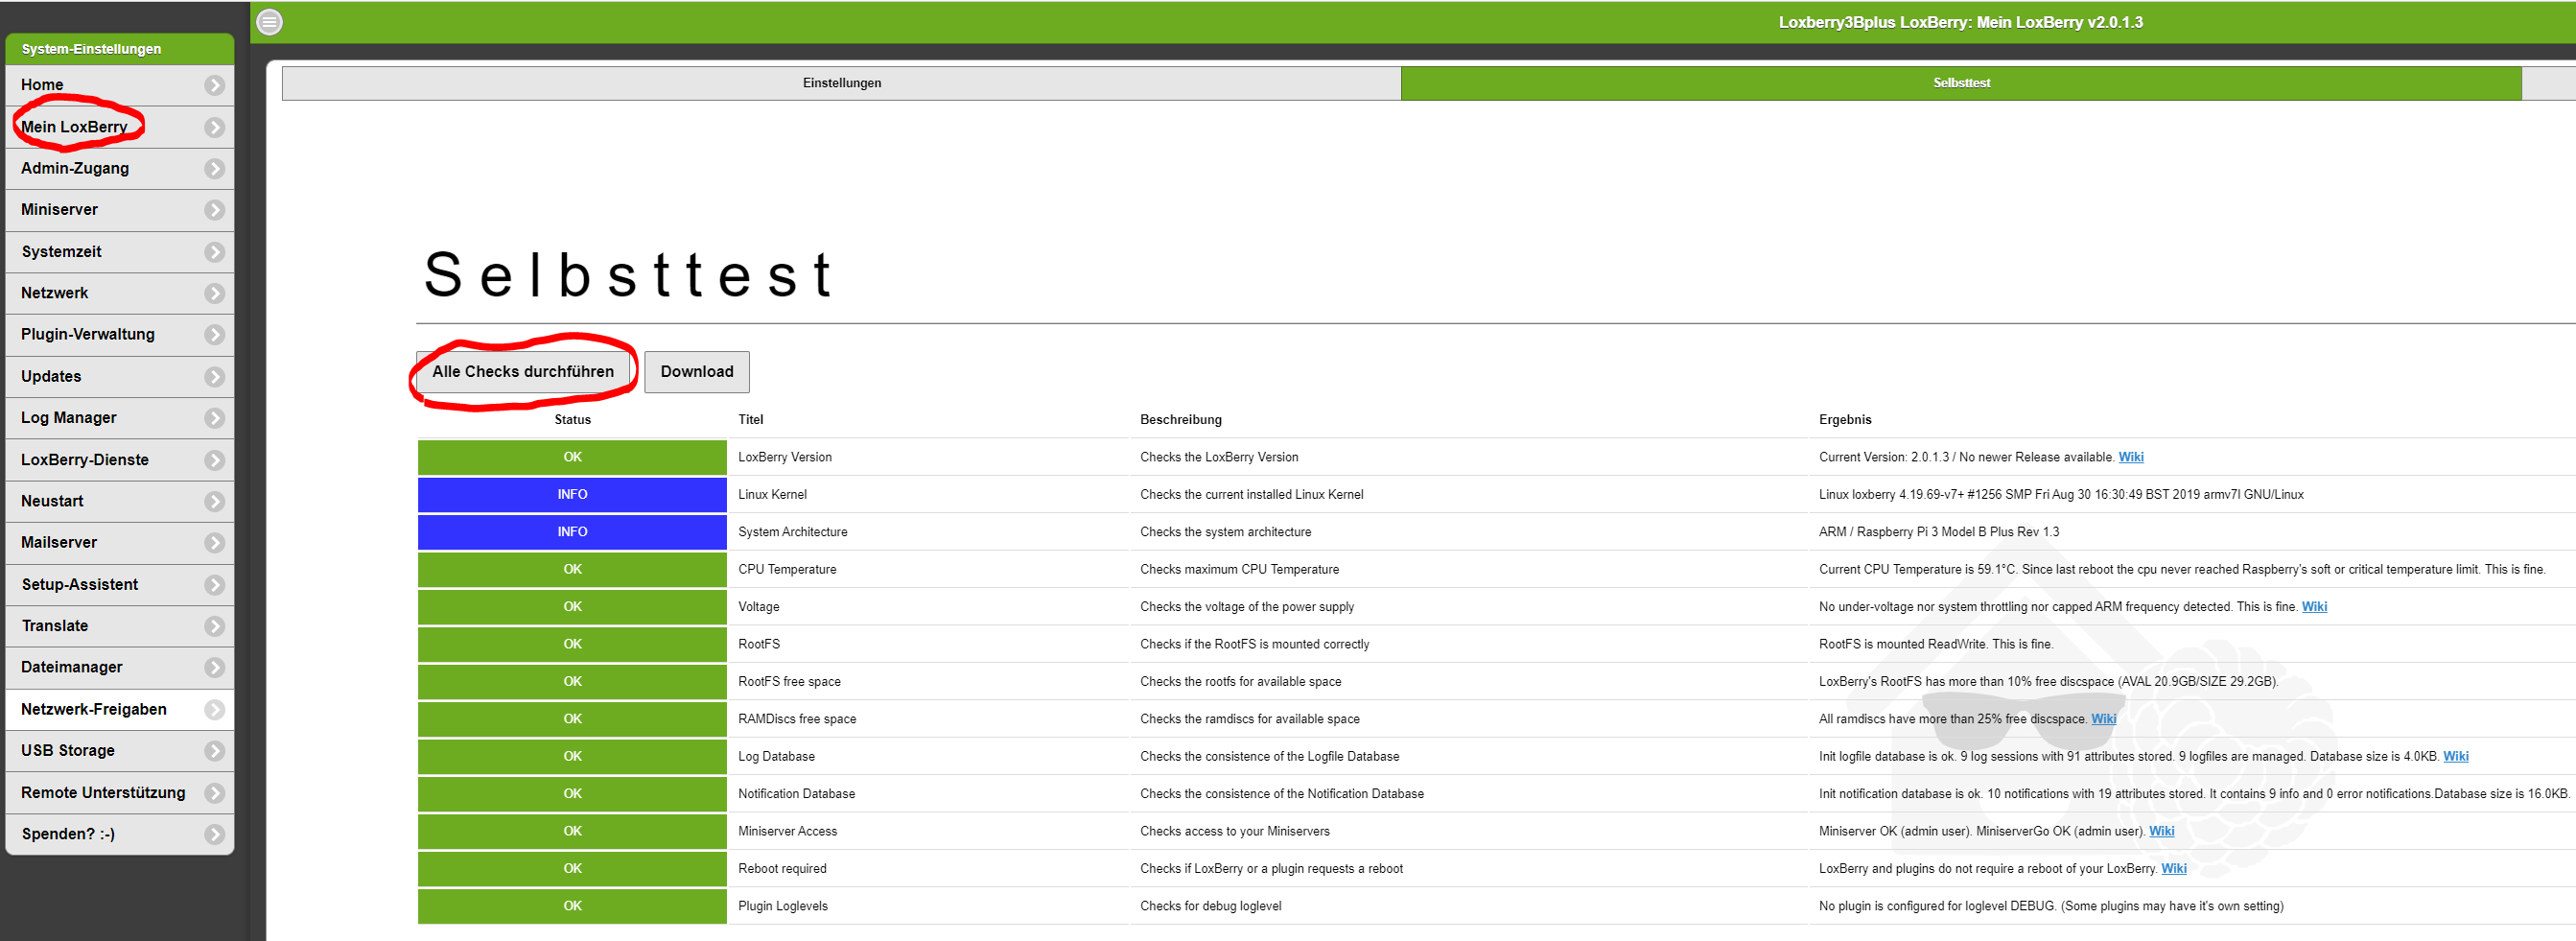Click the arrow icon beside Miniserver
This screenshot has height=941, width=2576.
pyautogui.click(x=214, y=210)
